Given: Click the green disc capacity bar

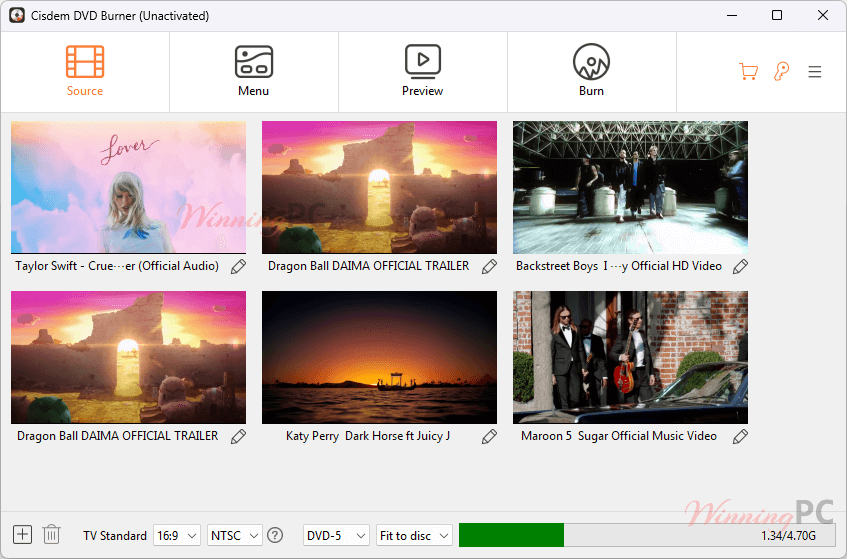Looking at the screenshot, I should coord(512,535).
